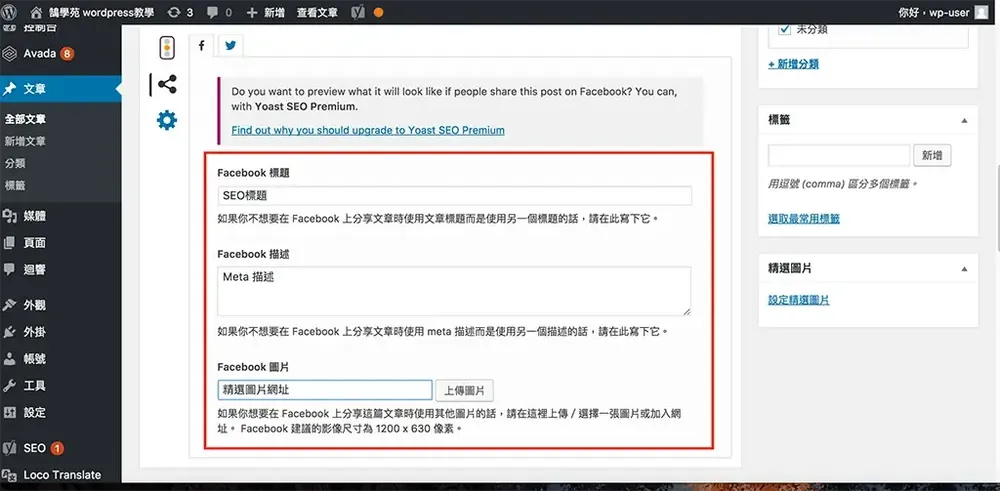1000x491 pixels.
Task: Select the Yoast advanced gear tab icon
Action: pyautogui.click(x=167, y=120)
